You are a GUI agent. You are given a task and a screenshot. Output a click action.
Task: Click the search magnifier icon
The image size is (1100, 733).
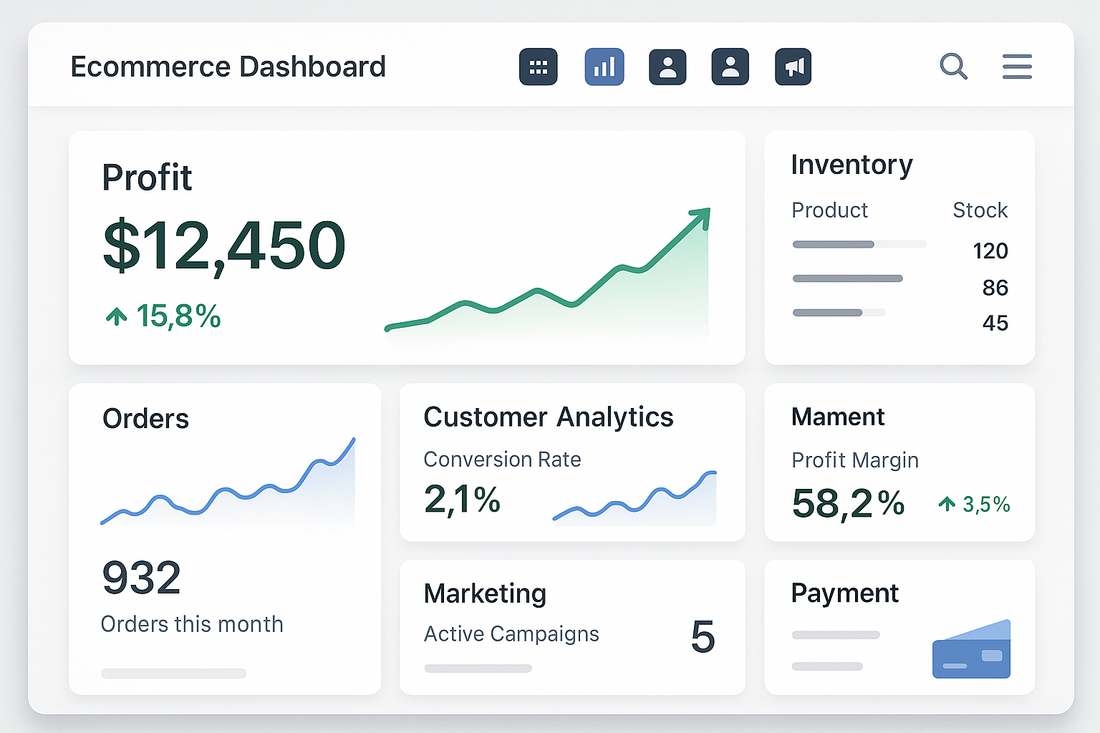click(953, 66)
